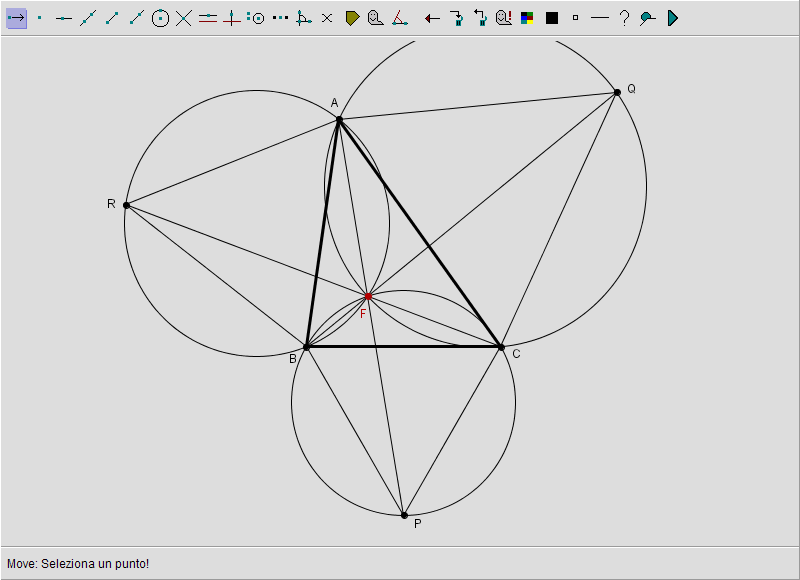Select the Circle with center tool
The image size is (800, 580).
(160, 18)
